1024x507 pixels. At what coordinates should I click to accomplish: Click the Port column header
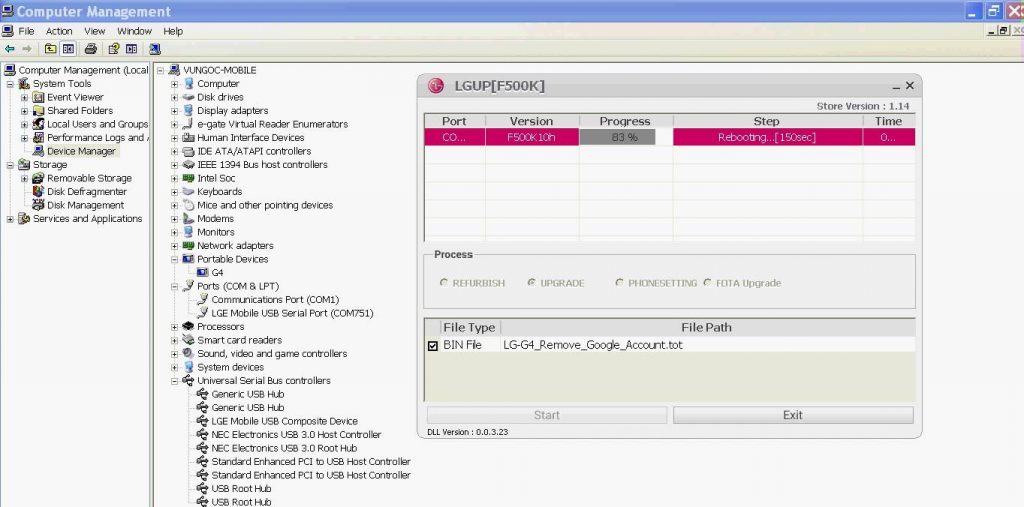[x=455, y=121]
